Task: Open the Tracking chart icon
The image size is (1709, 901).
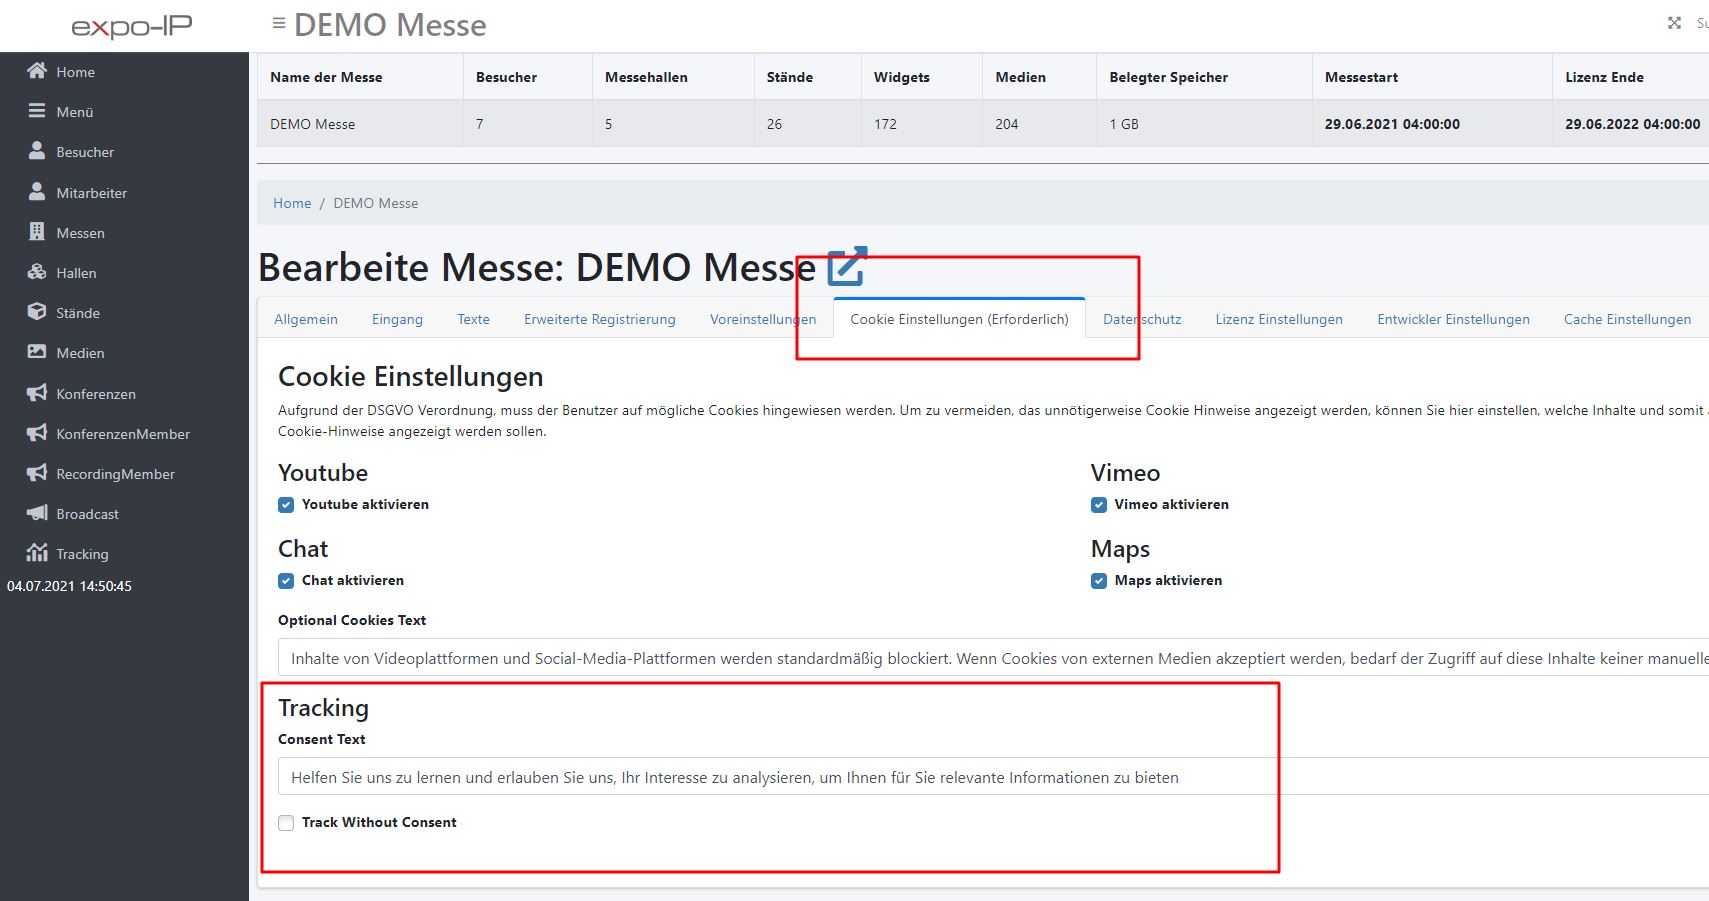Action: 37,553
